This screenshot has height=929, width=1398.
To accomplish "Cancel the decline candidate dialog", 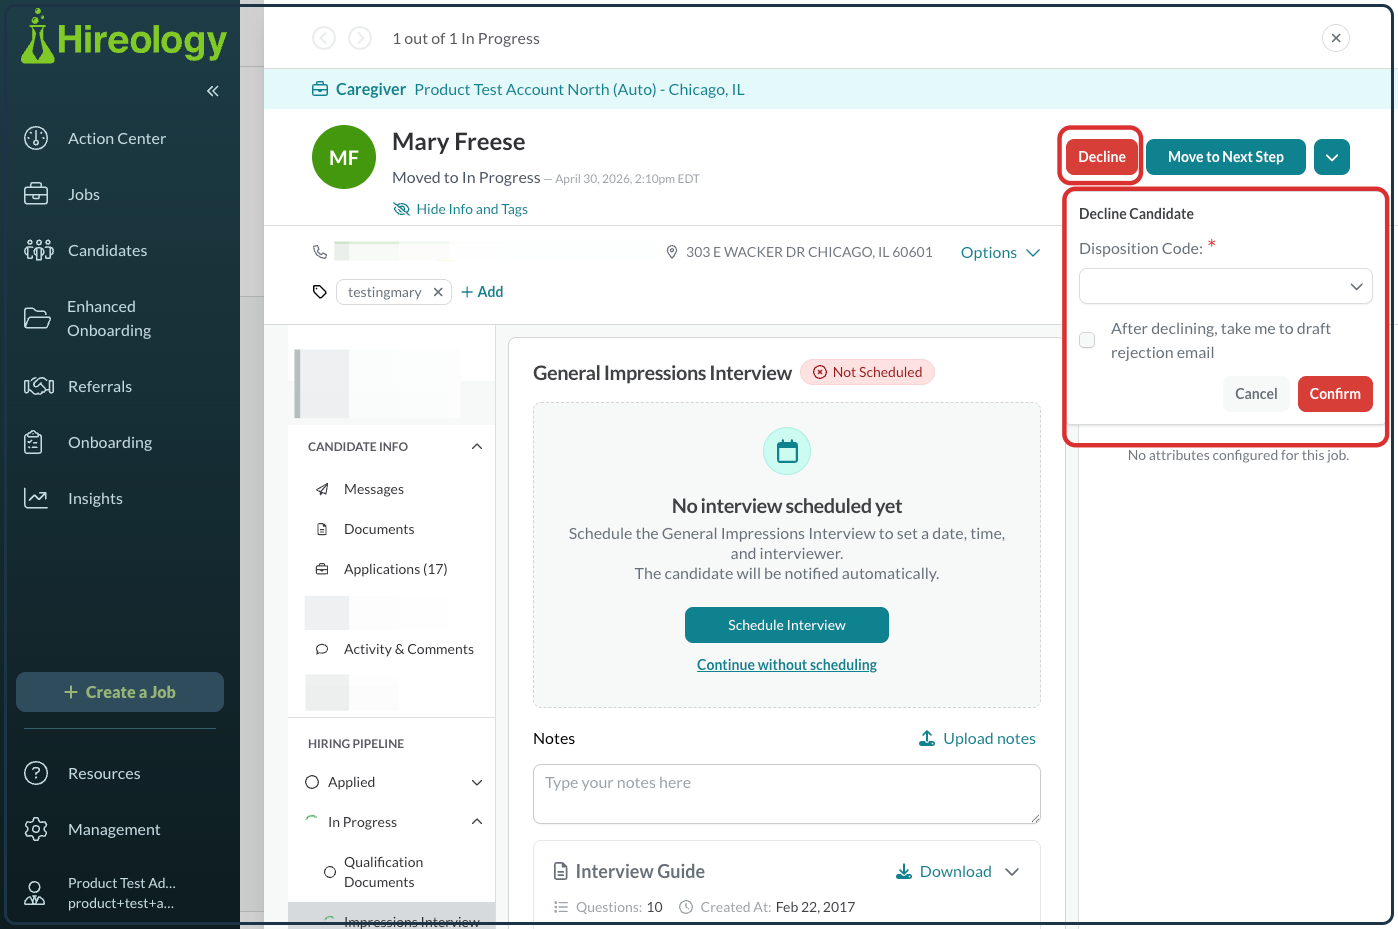I will (x=1256, y=394).
